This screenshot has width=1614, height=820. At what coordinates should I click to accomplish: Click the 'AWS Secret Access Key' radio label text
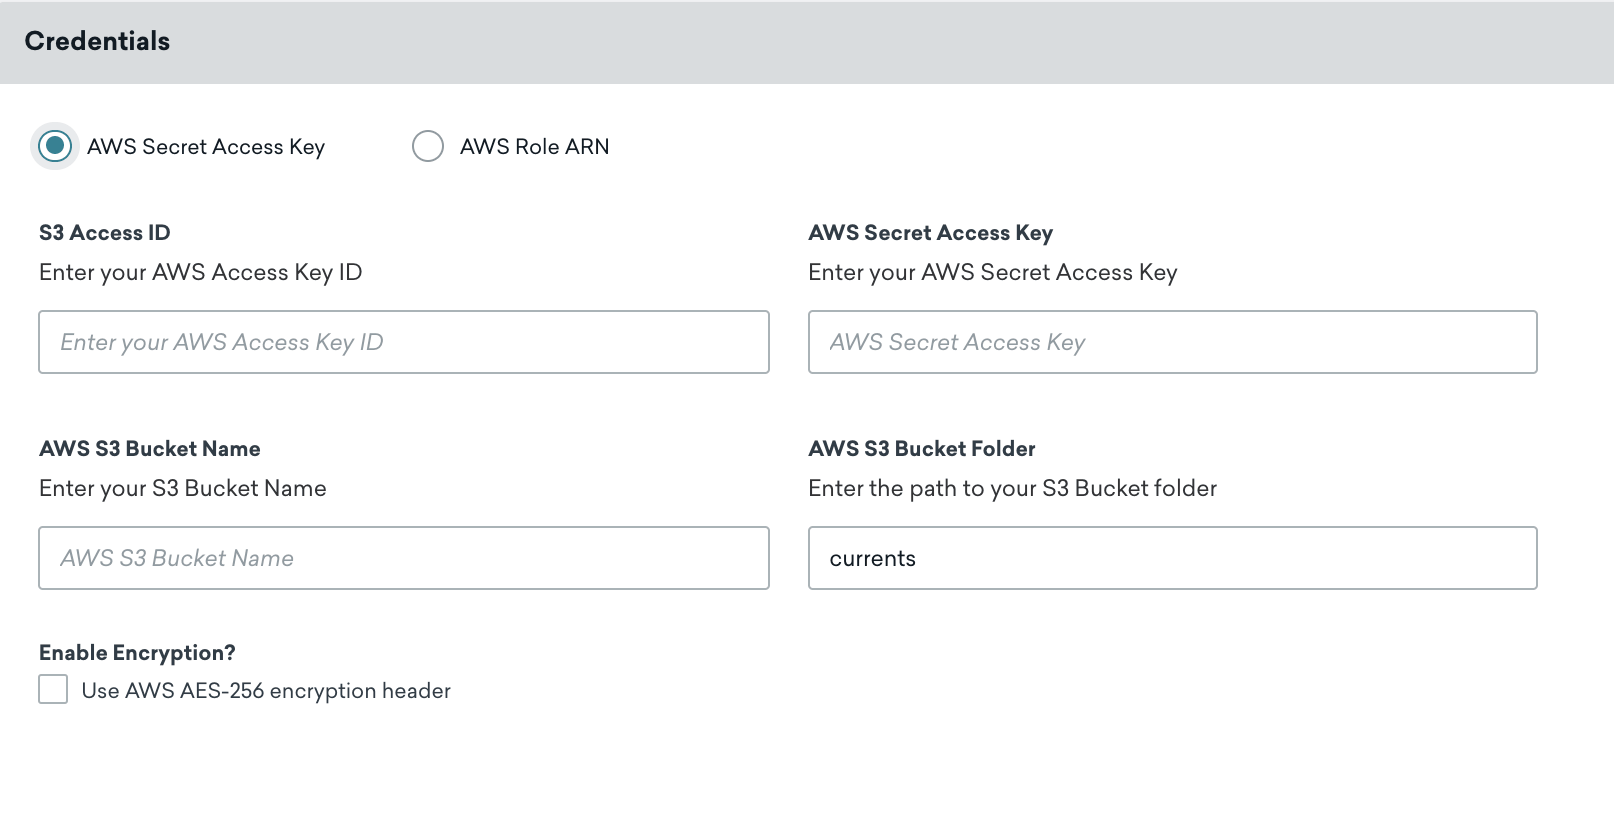206,147
